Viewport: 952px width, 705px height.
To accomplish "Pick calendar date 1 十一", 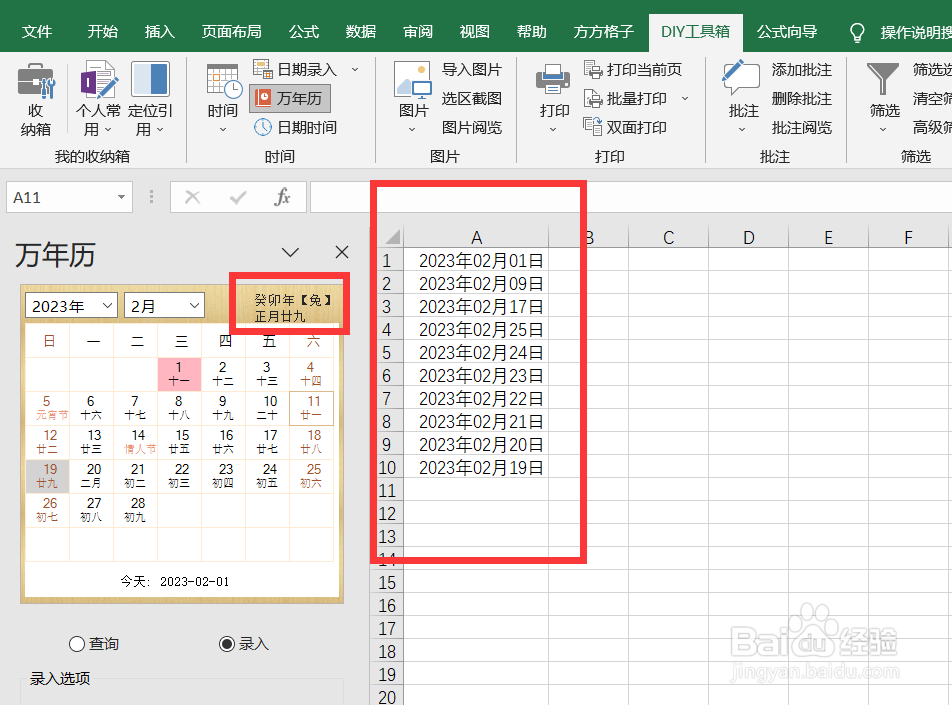I will tap(179, 373).
